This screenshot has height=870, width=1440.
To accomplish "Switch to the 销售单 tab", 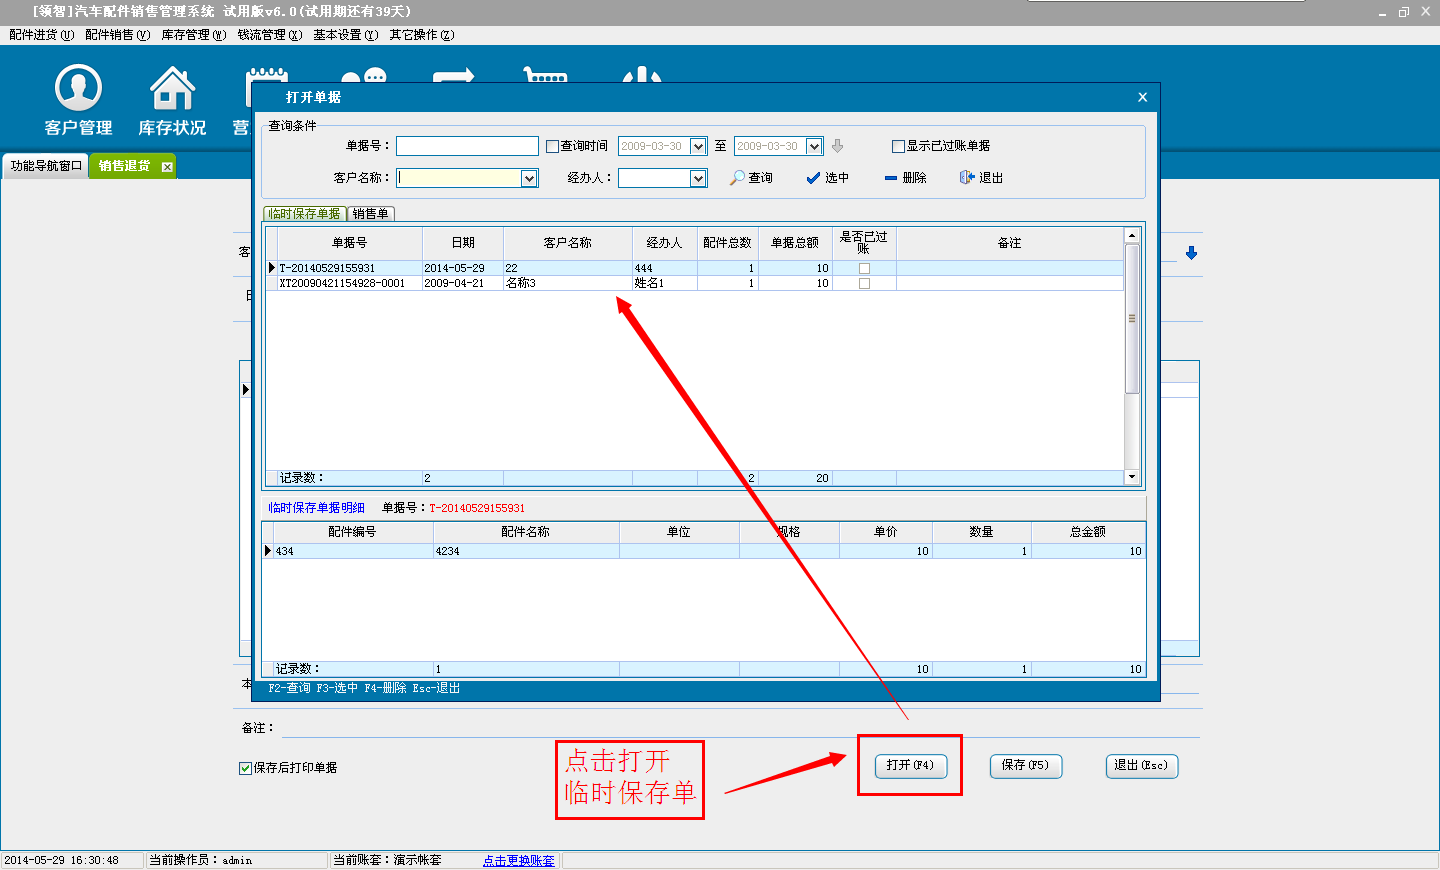I will click(370, 214).
